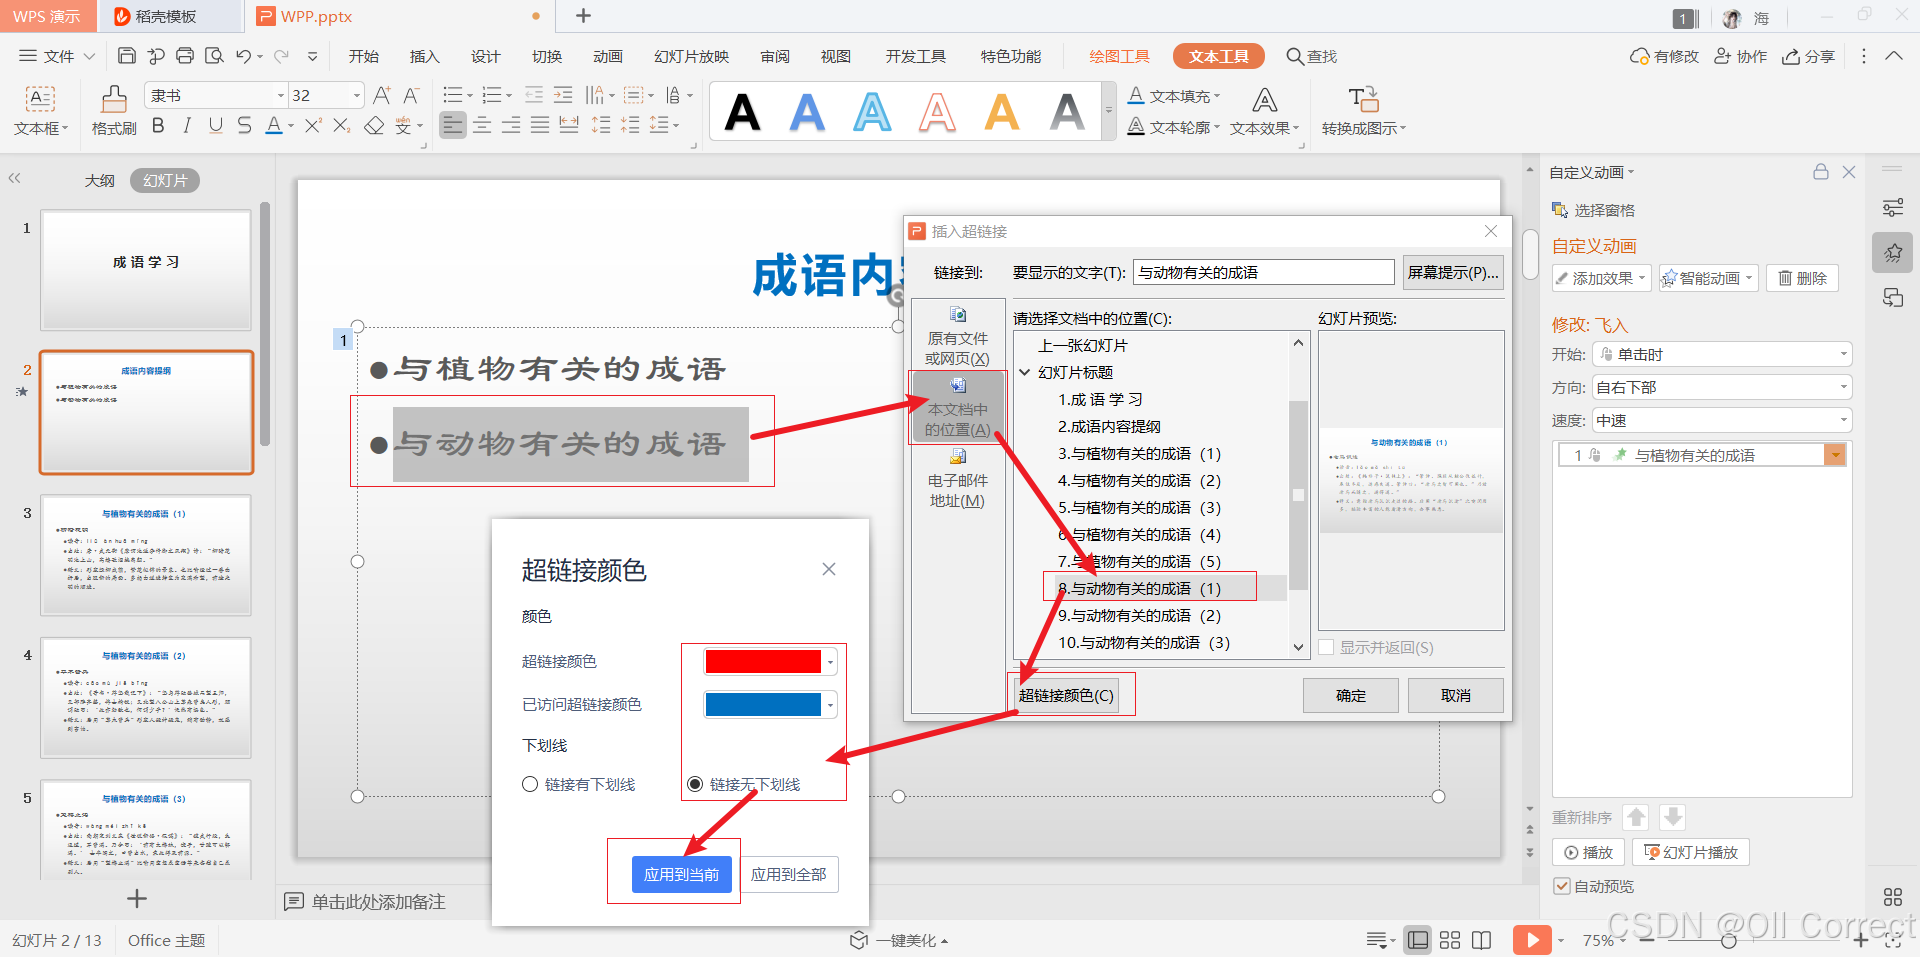The width and height of the screenshot is (1920, 957).
Task: Switch to reading view icon
Action: click(1482, 940)
